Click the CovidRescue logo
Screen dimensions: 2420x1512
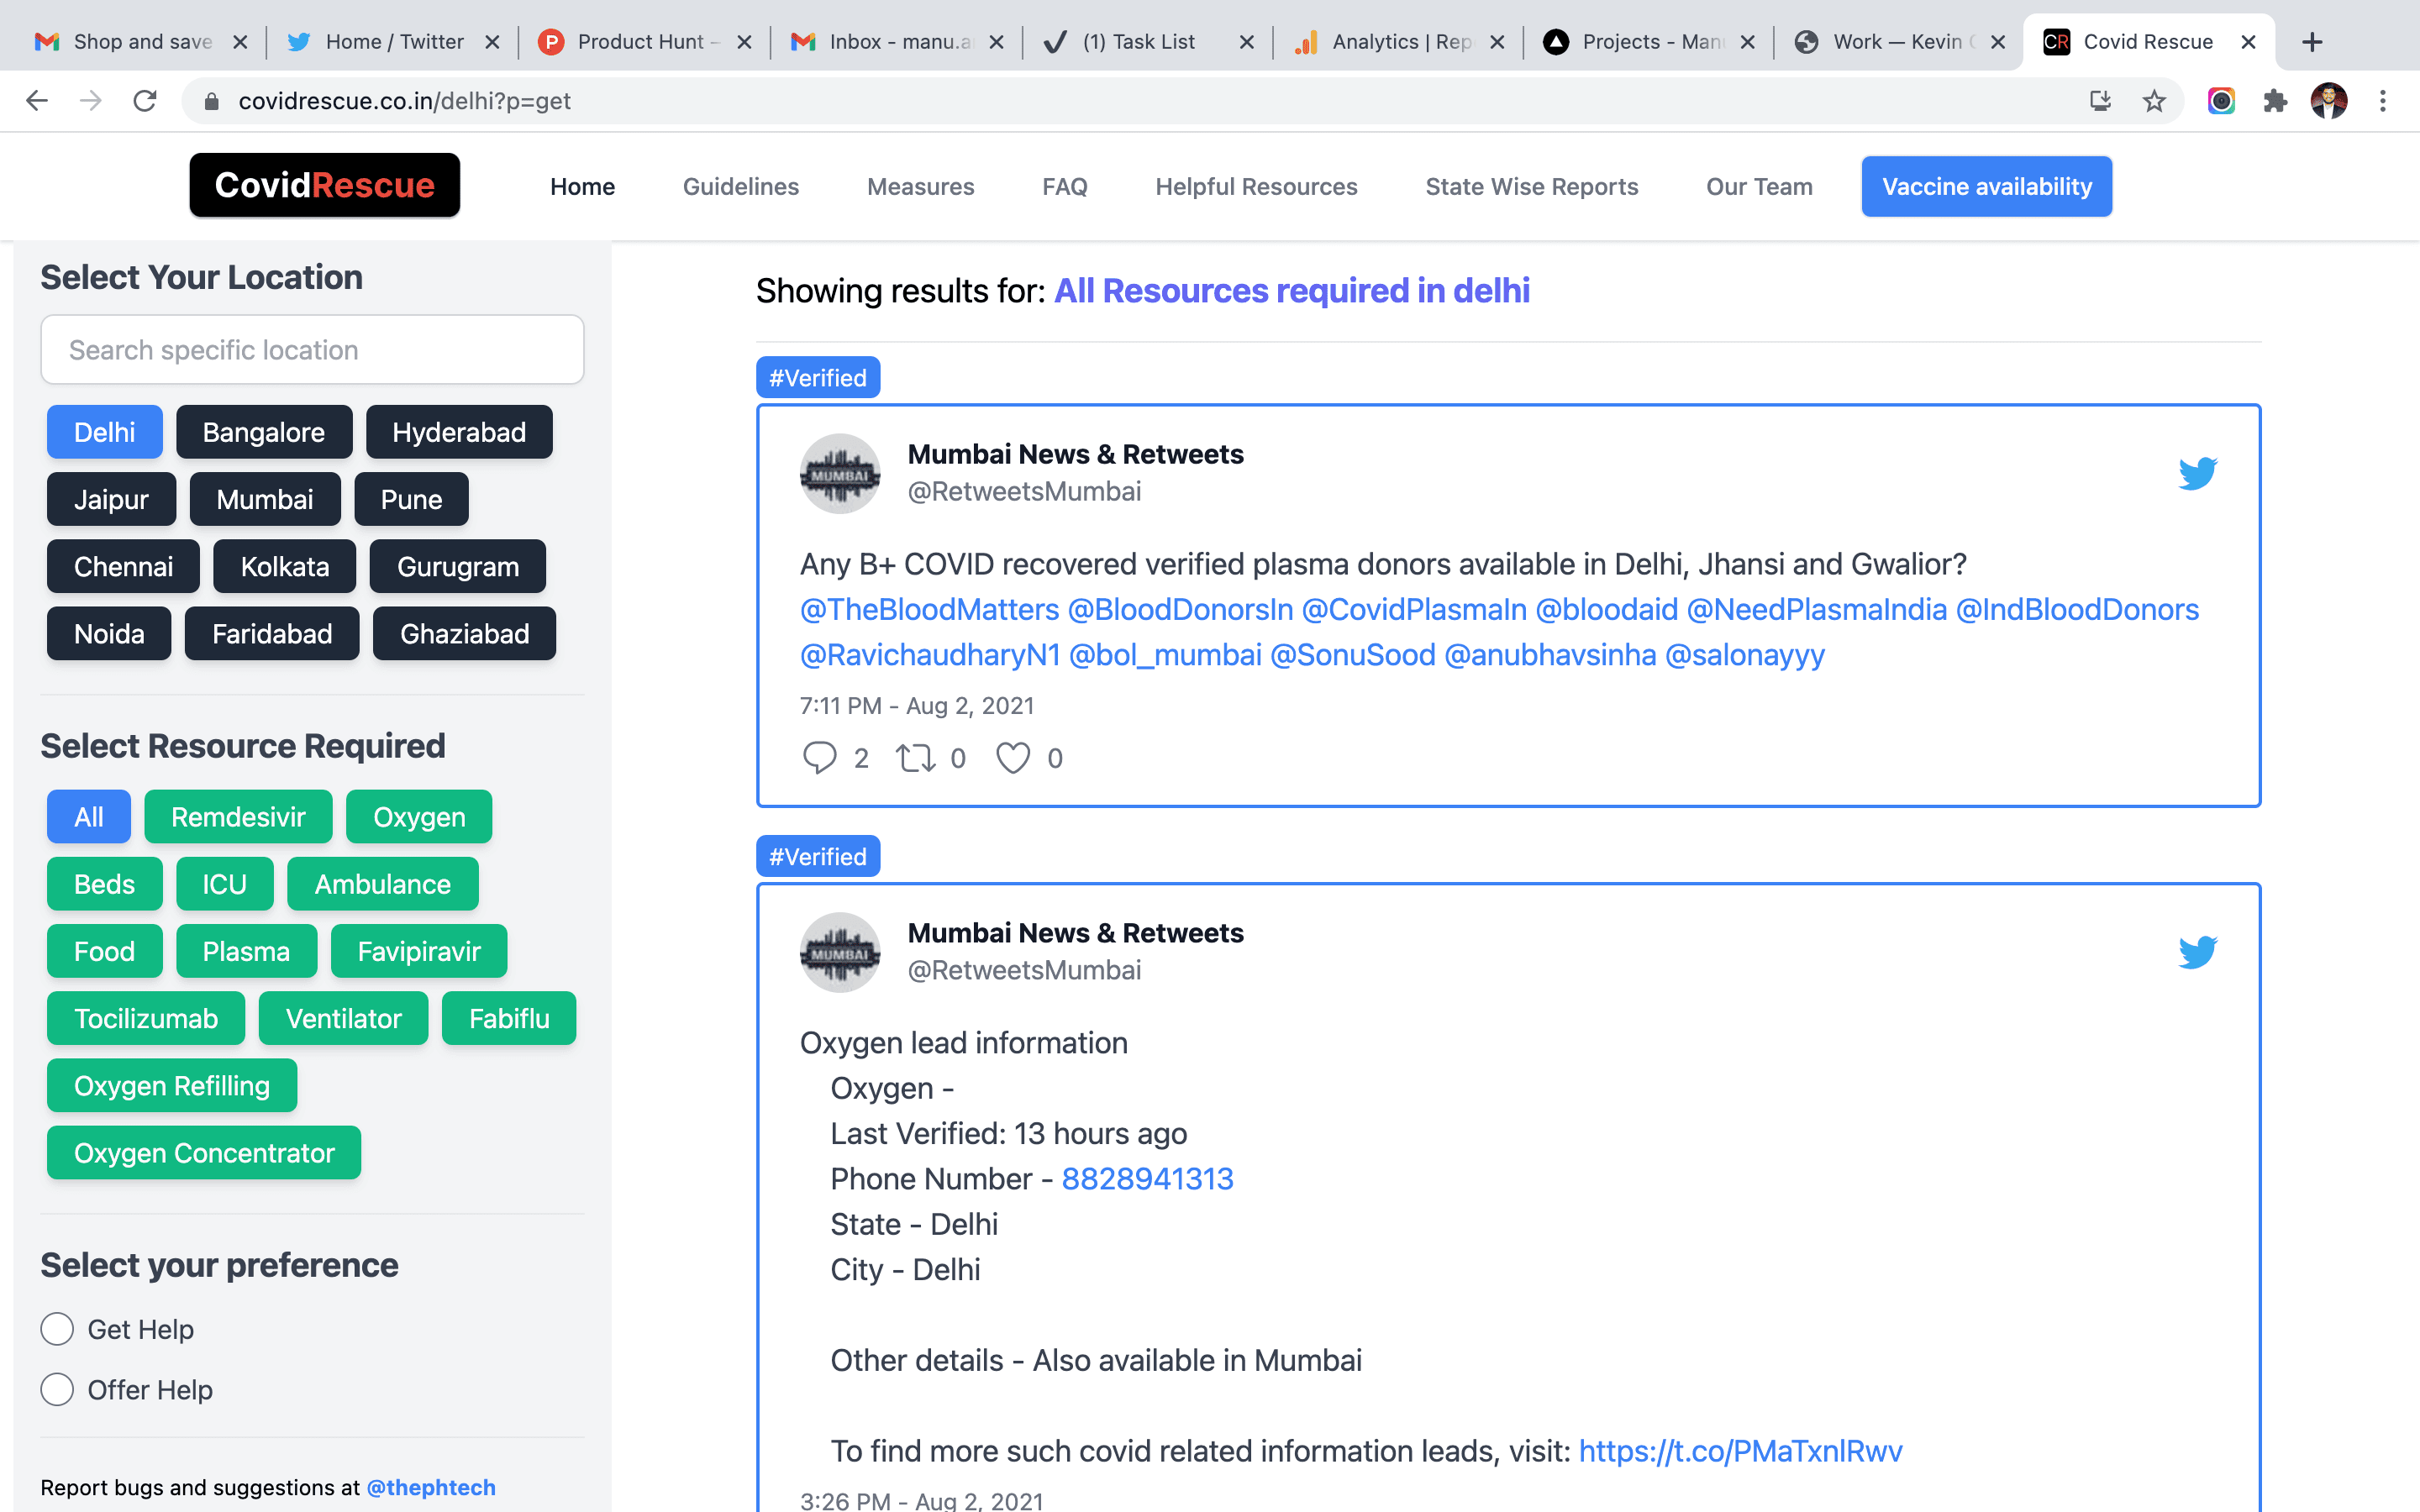tap(325, 185)
